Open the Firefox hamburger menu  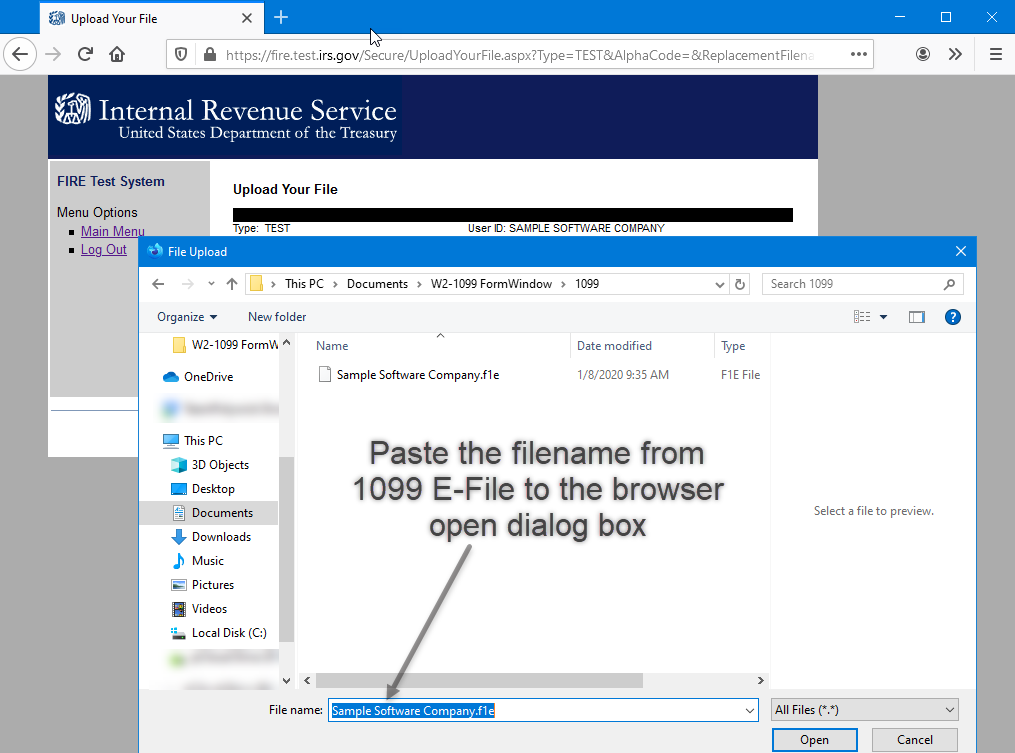(x=995, y=54)
